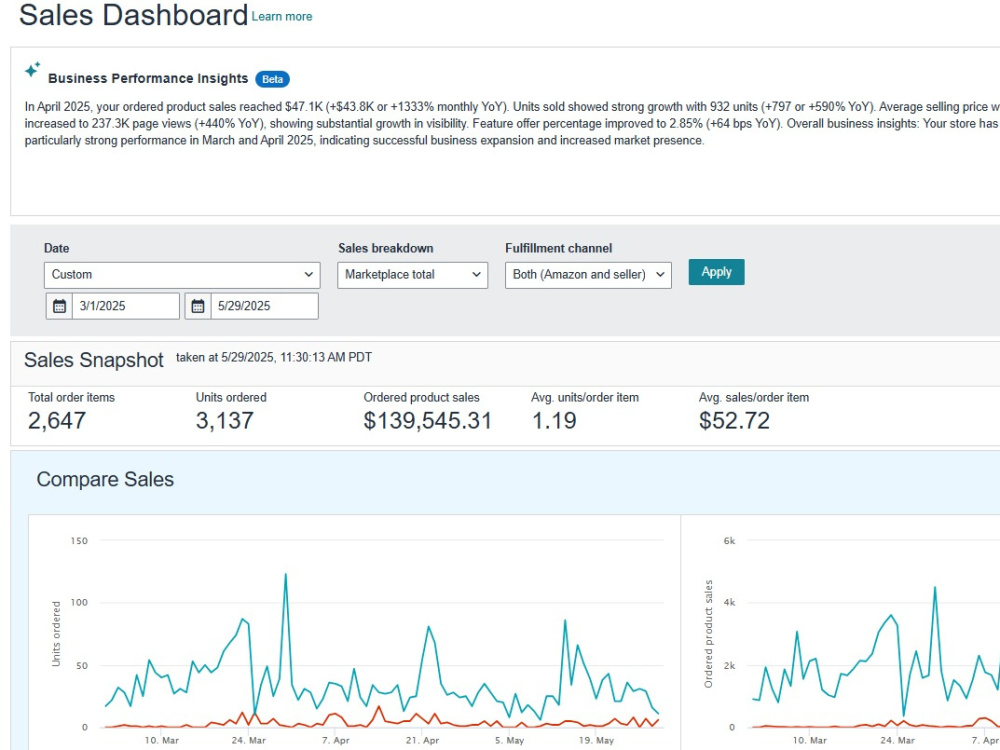
Task: Click the Ordered product sales axis label
Action: tap(708, 634)
